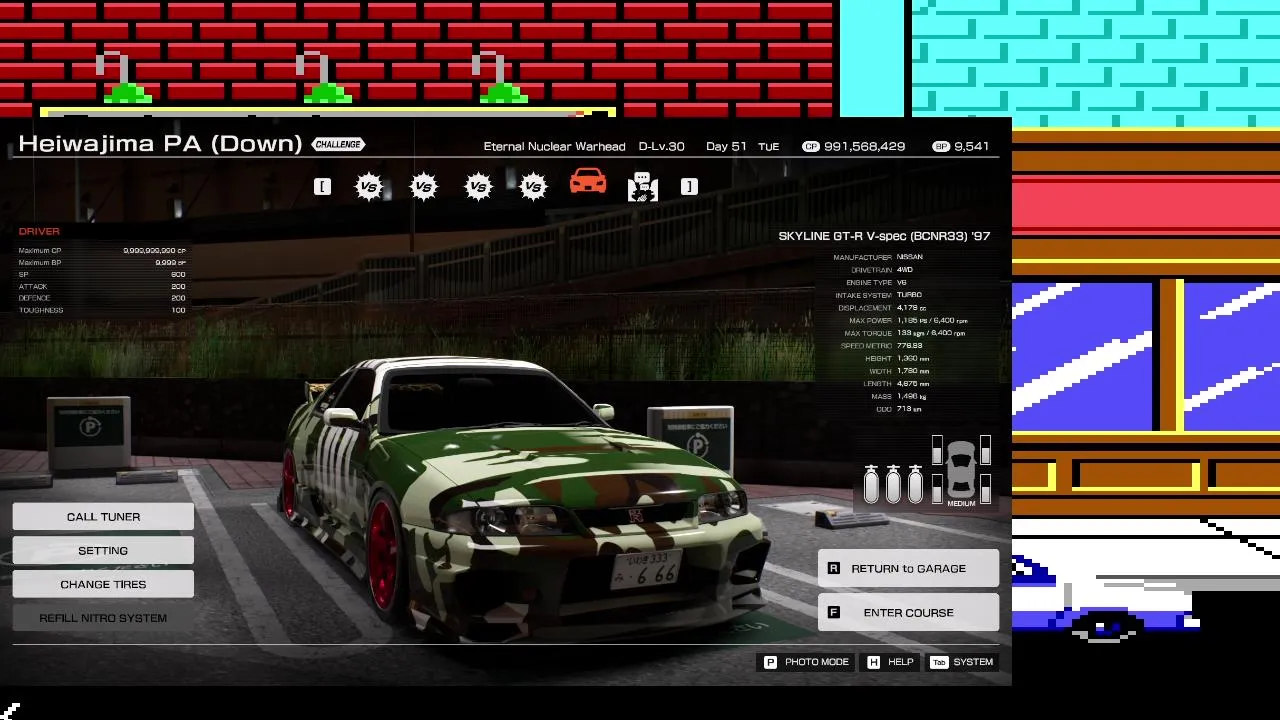Click the D-Lv.30 driver level
The image size is (1280, 720).
tap(662, 146)
